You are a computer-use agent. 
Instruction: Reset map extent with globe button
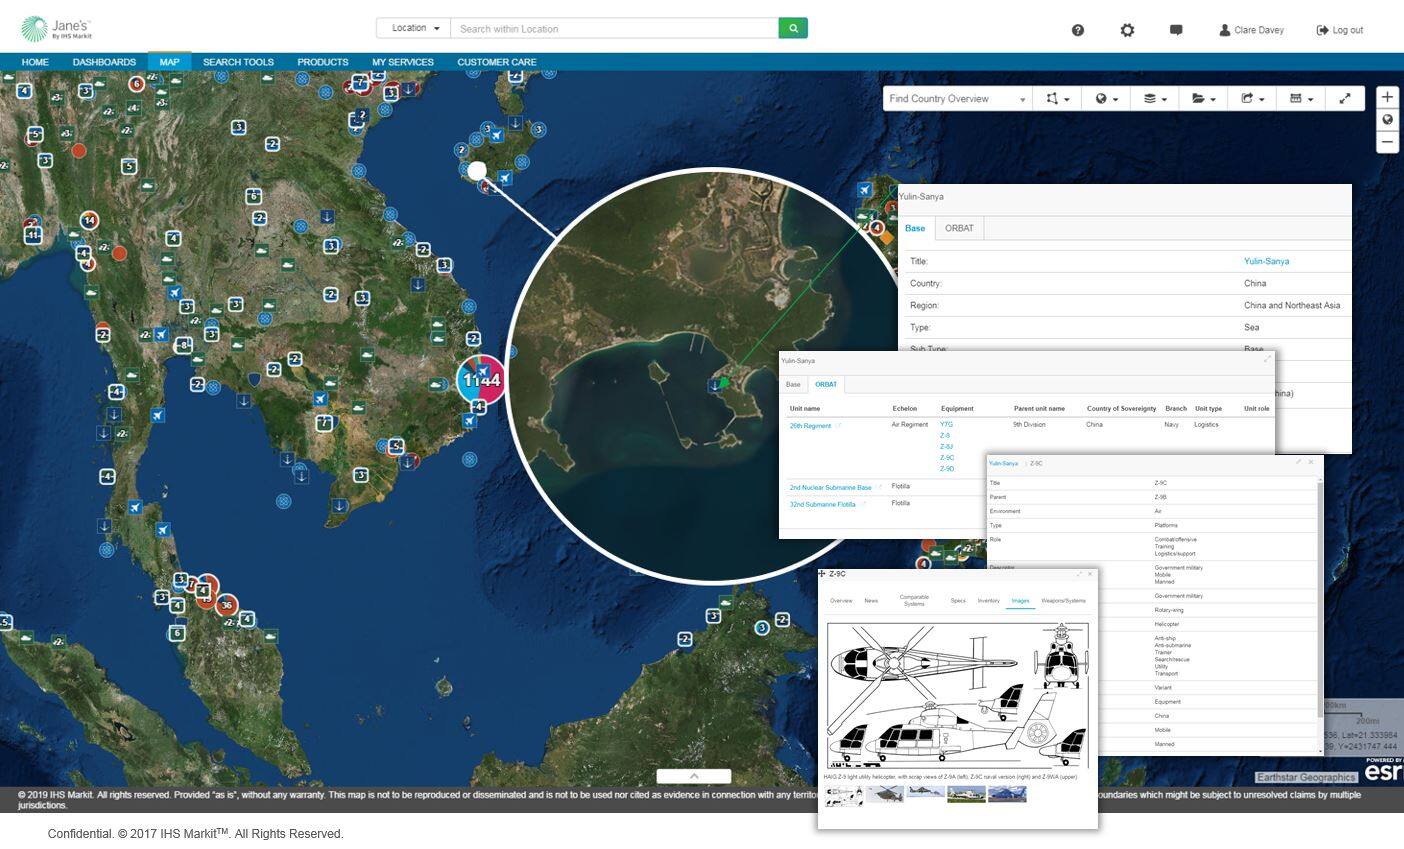(x=1387, y=120)
